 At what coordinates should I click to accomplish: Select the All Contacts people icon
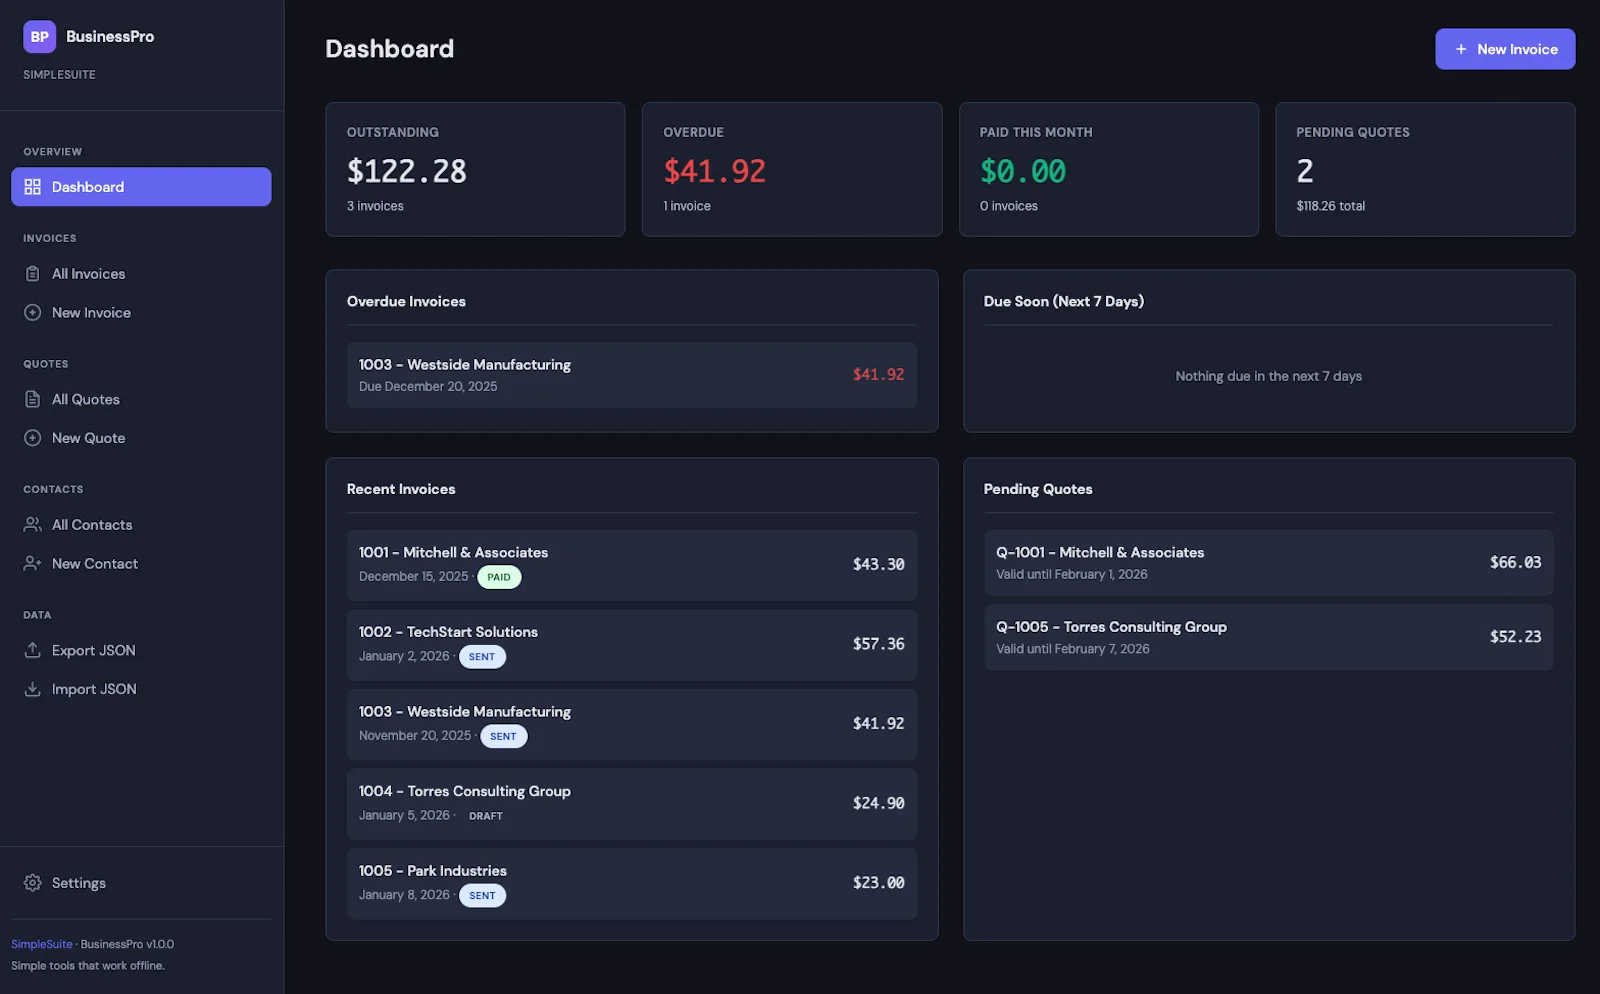[x=32, y=524]
